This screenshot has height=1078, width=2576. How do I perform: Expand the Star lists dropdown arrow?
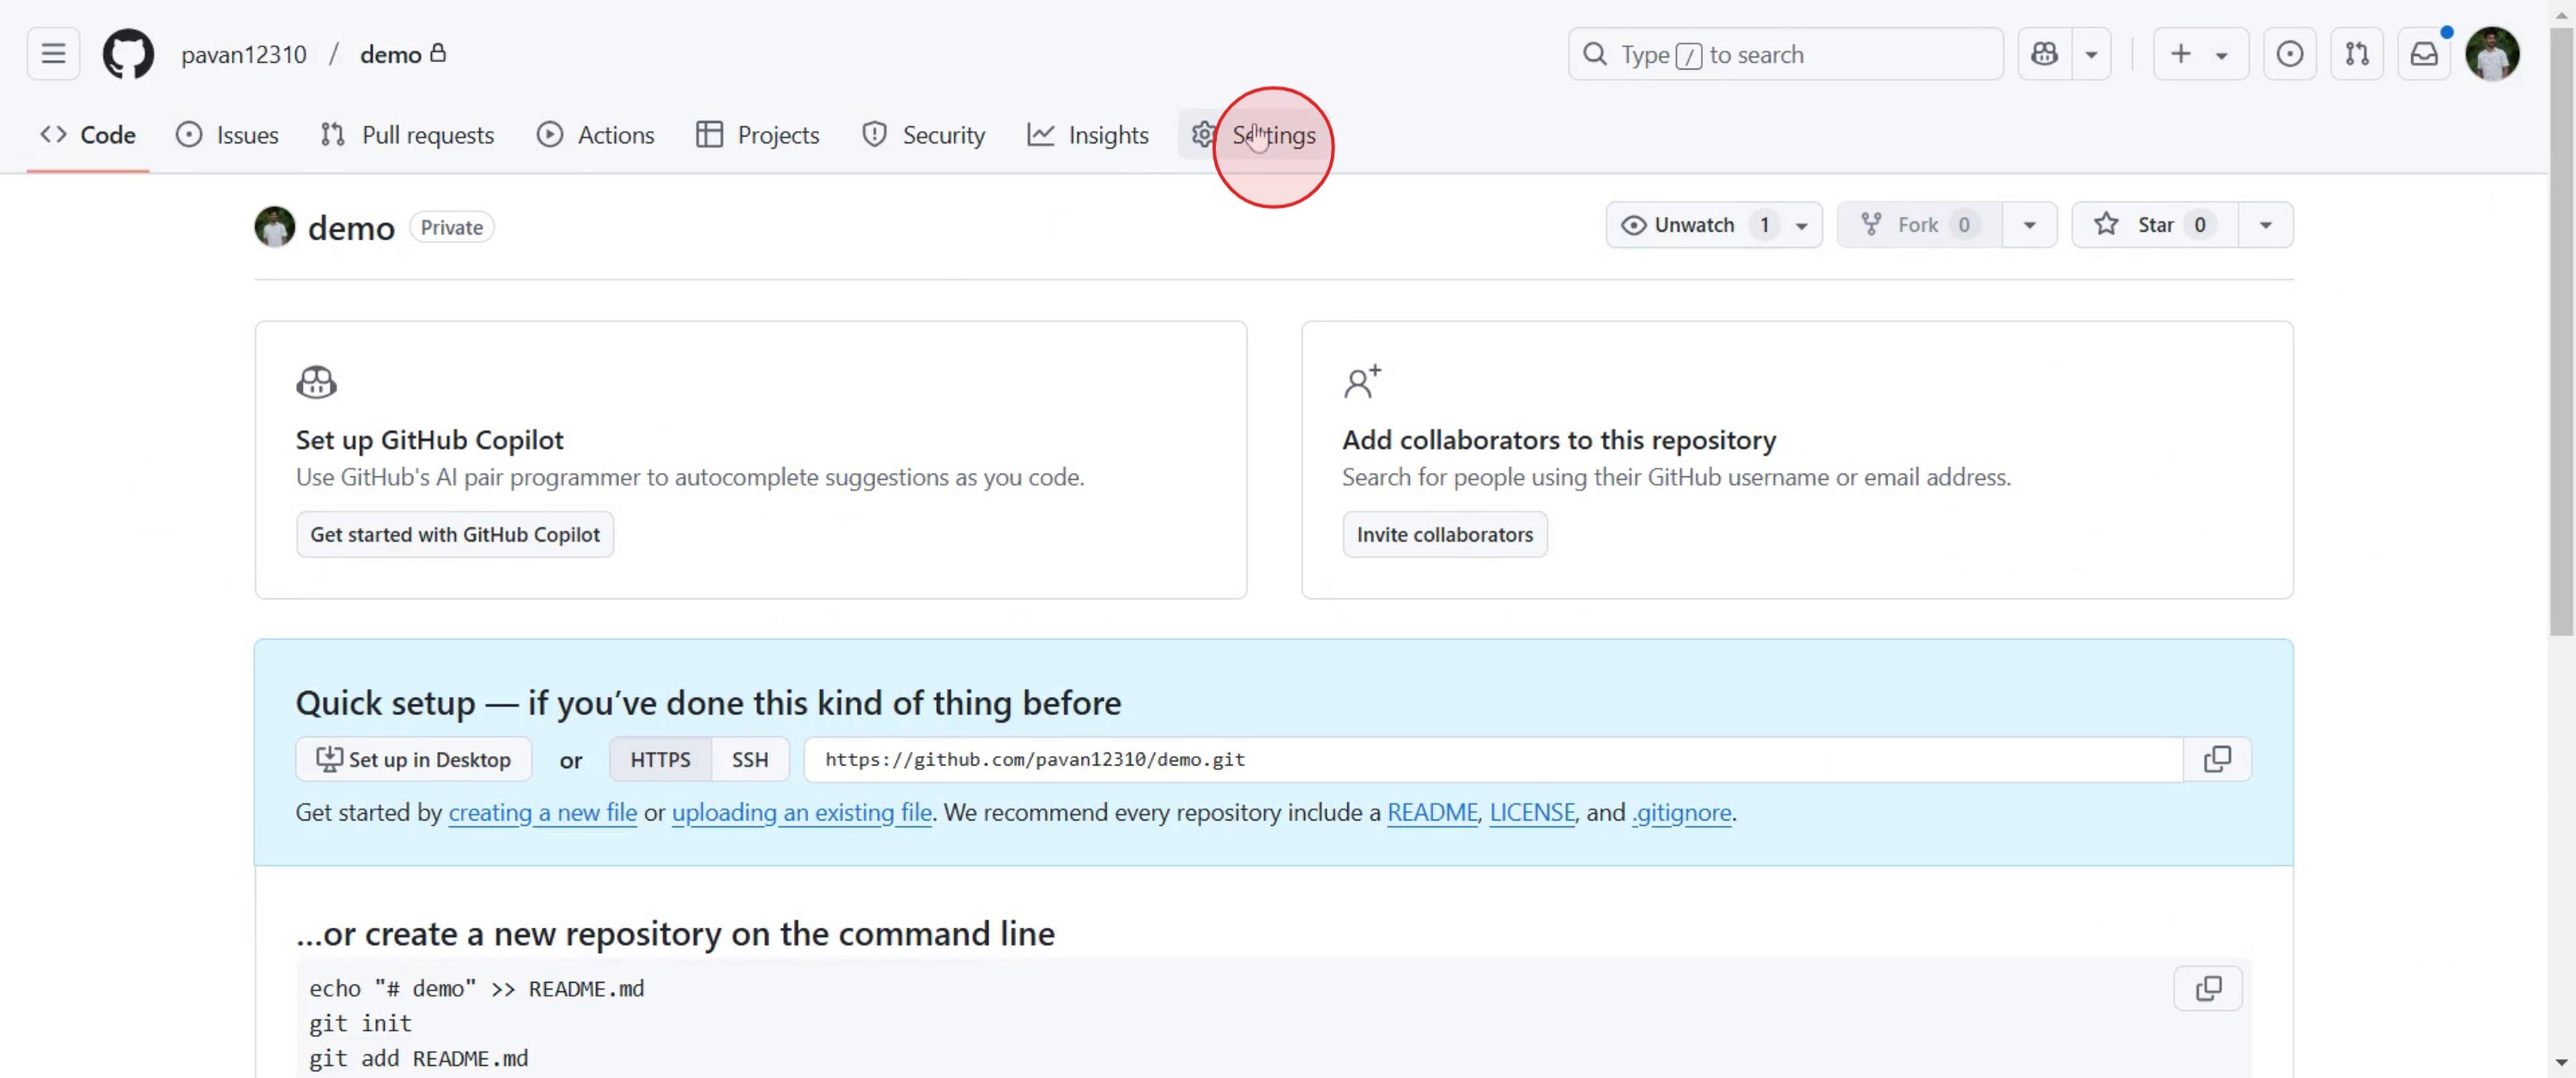2265,225
